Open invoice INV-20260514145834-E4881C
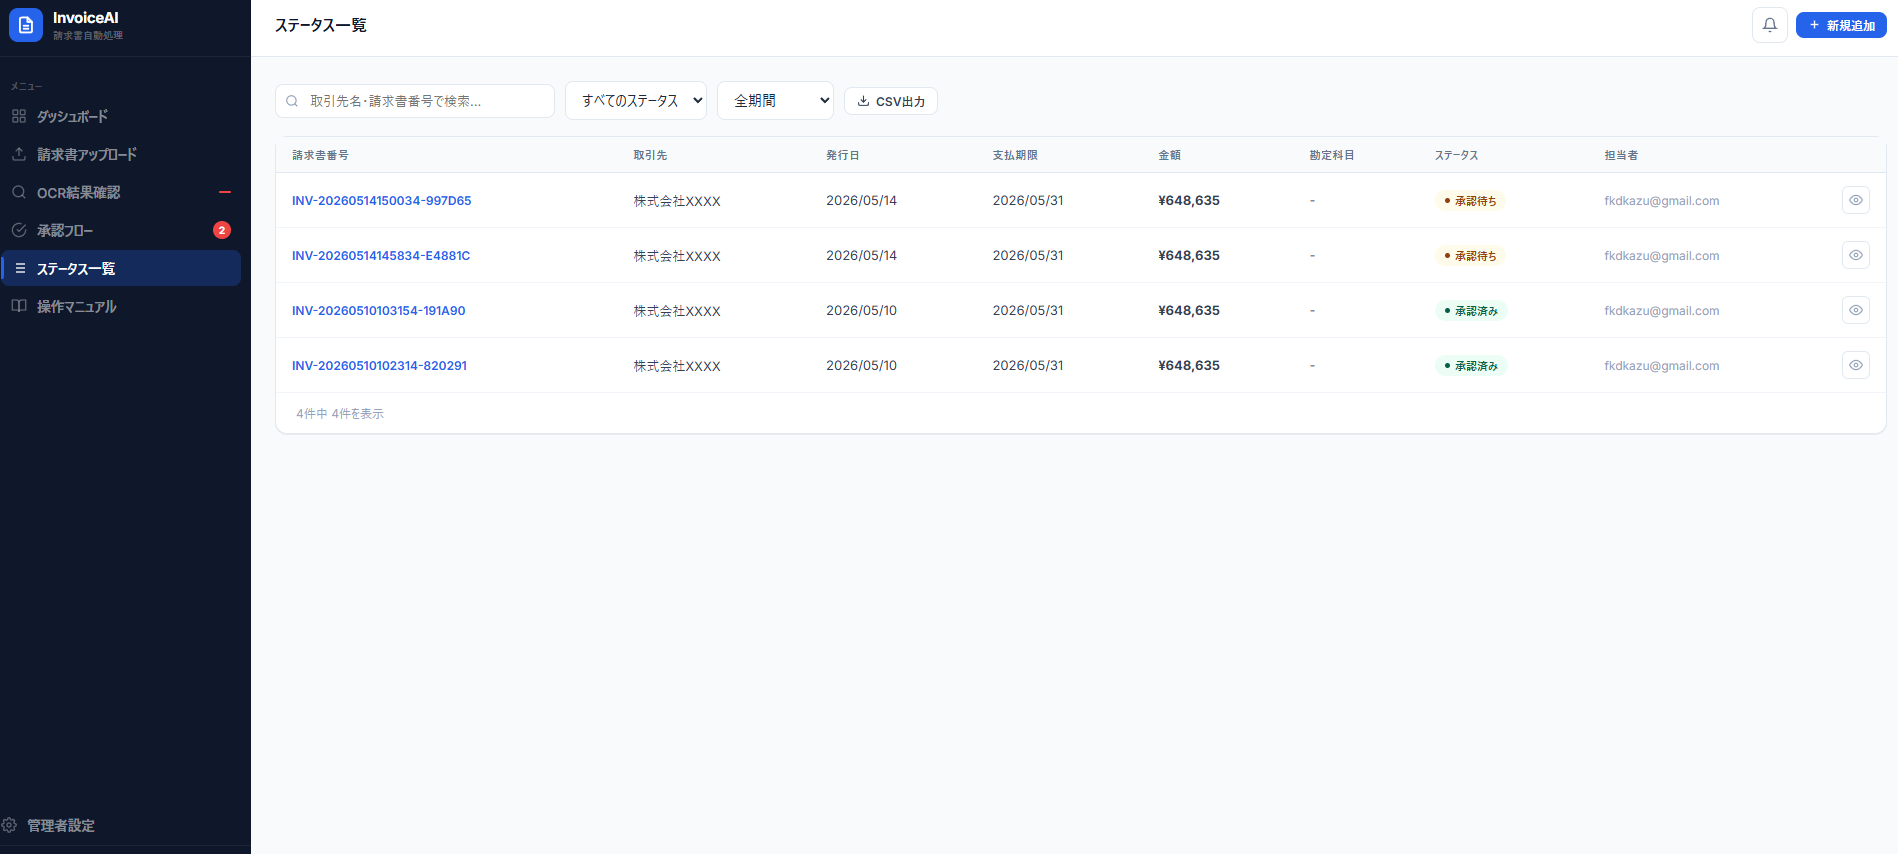Image resolution: width=1898 pixels, height=854 pixels. click(x=381, y=255)
